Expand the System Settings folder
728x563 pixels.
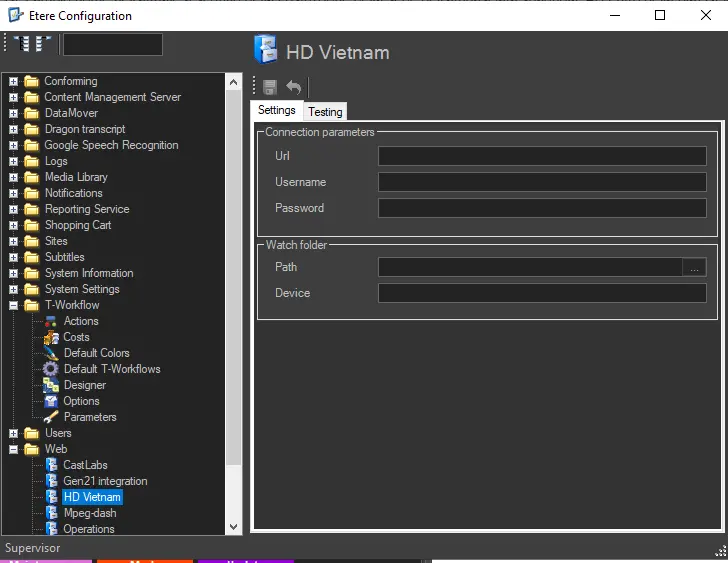click(14, 289)
